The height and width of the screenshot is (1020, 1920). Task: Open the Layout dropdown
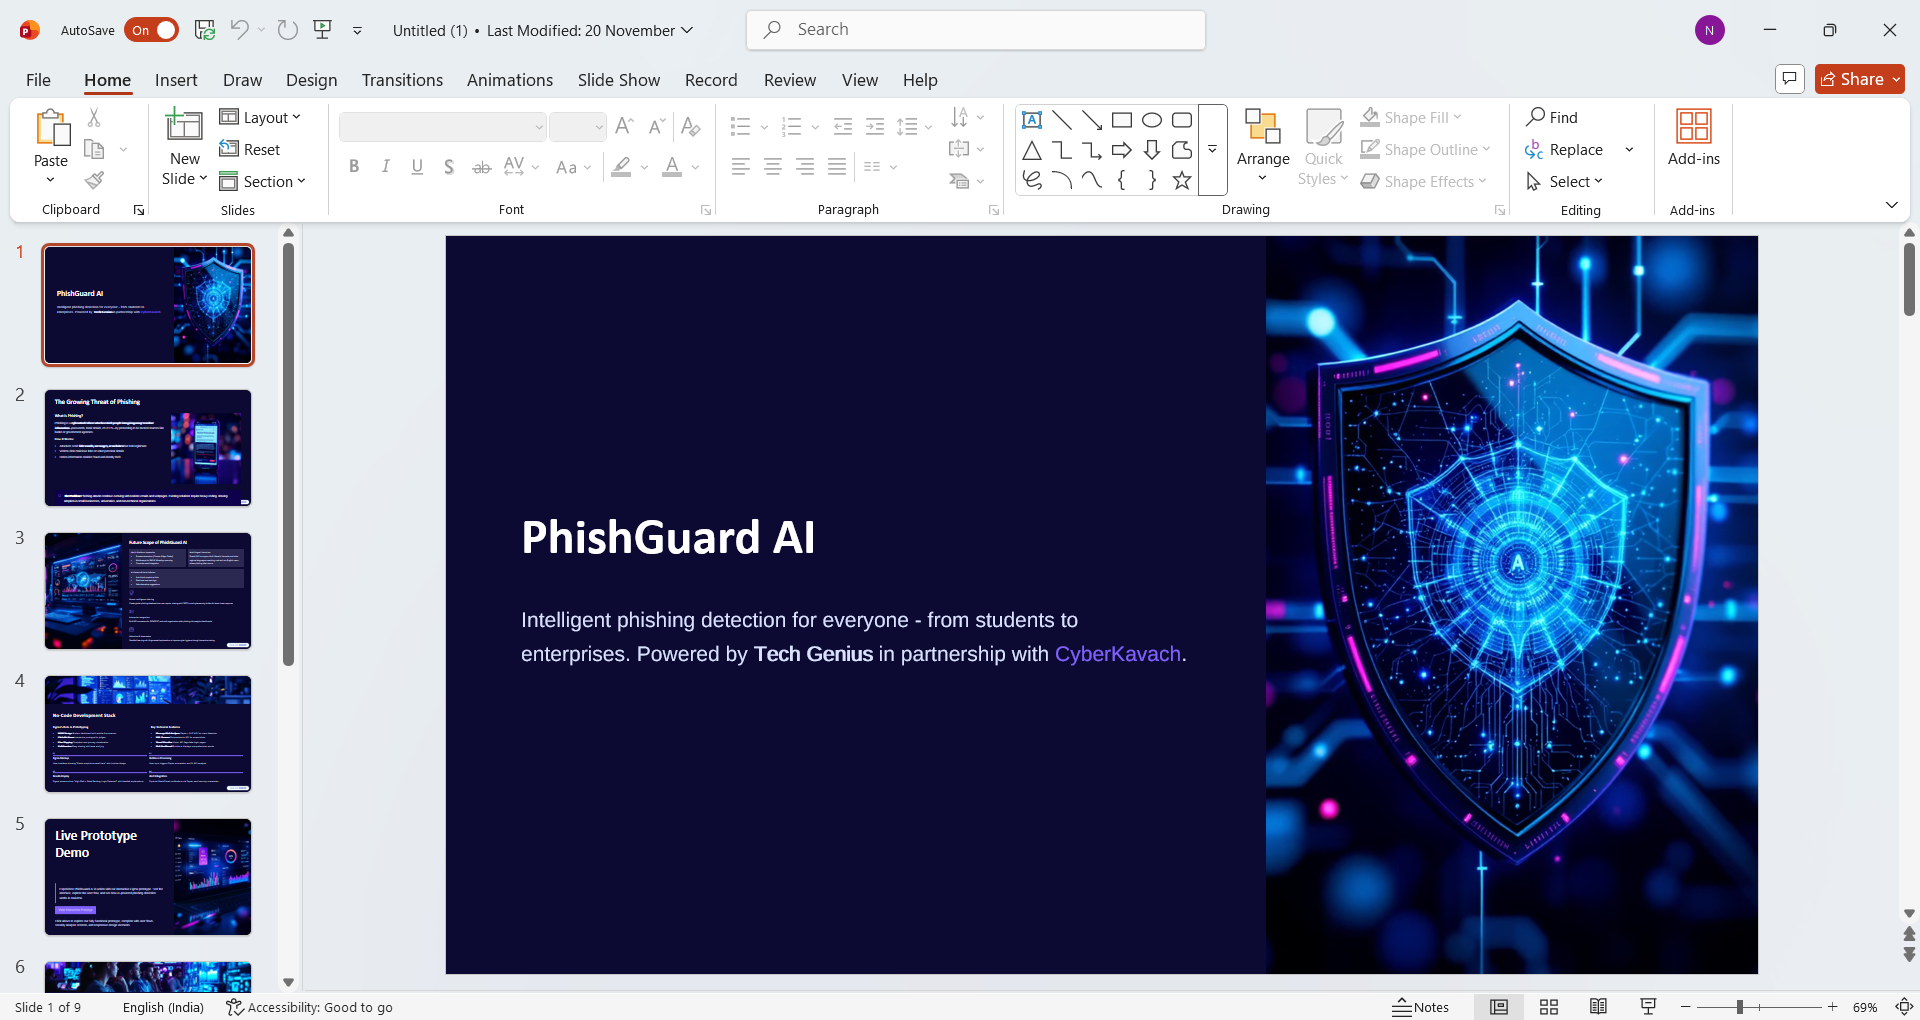click(260, 117)
